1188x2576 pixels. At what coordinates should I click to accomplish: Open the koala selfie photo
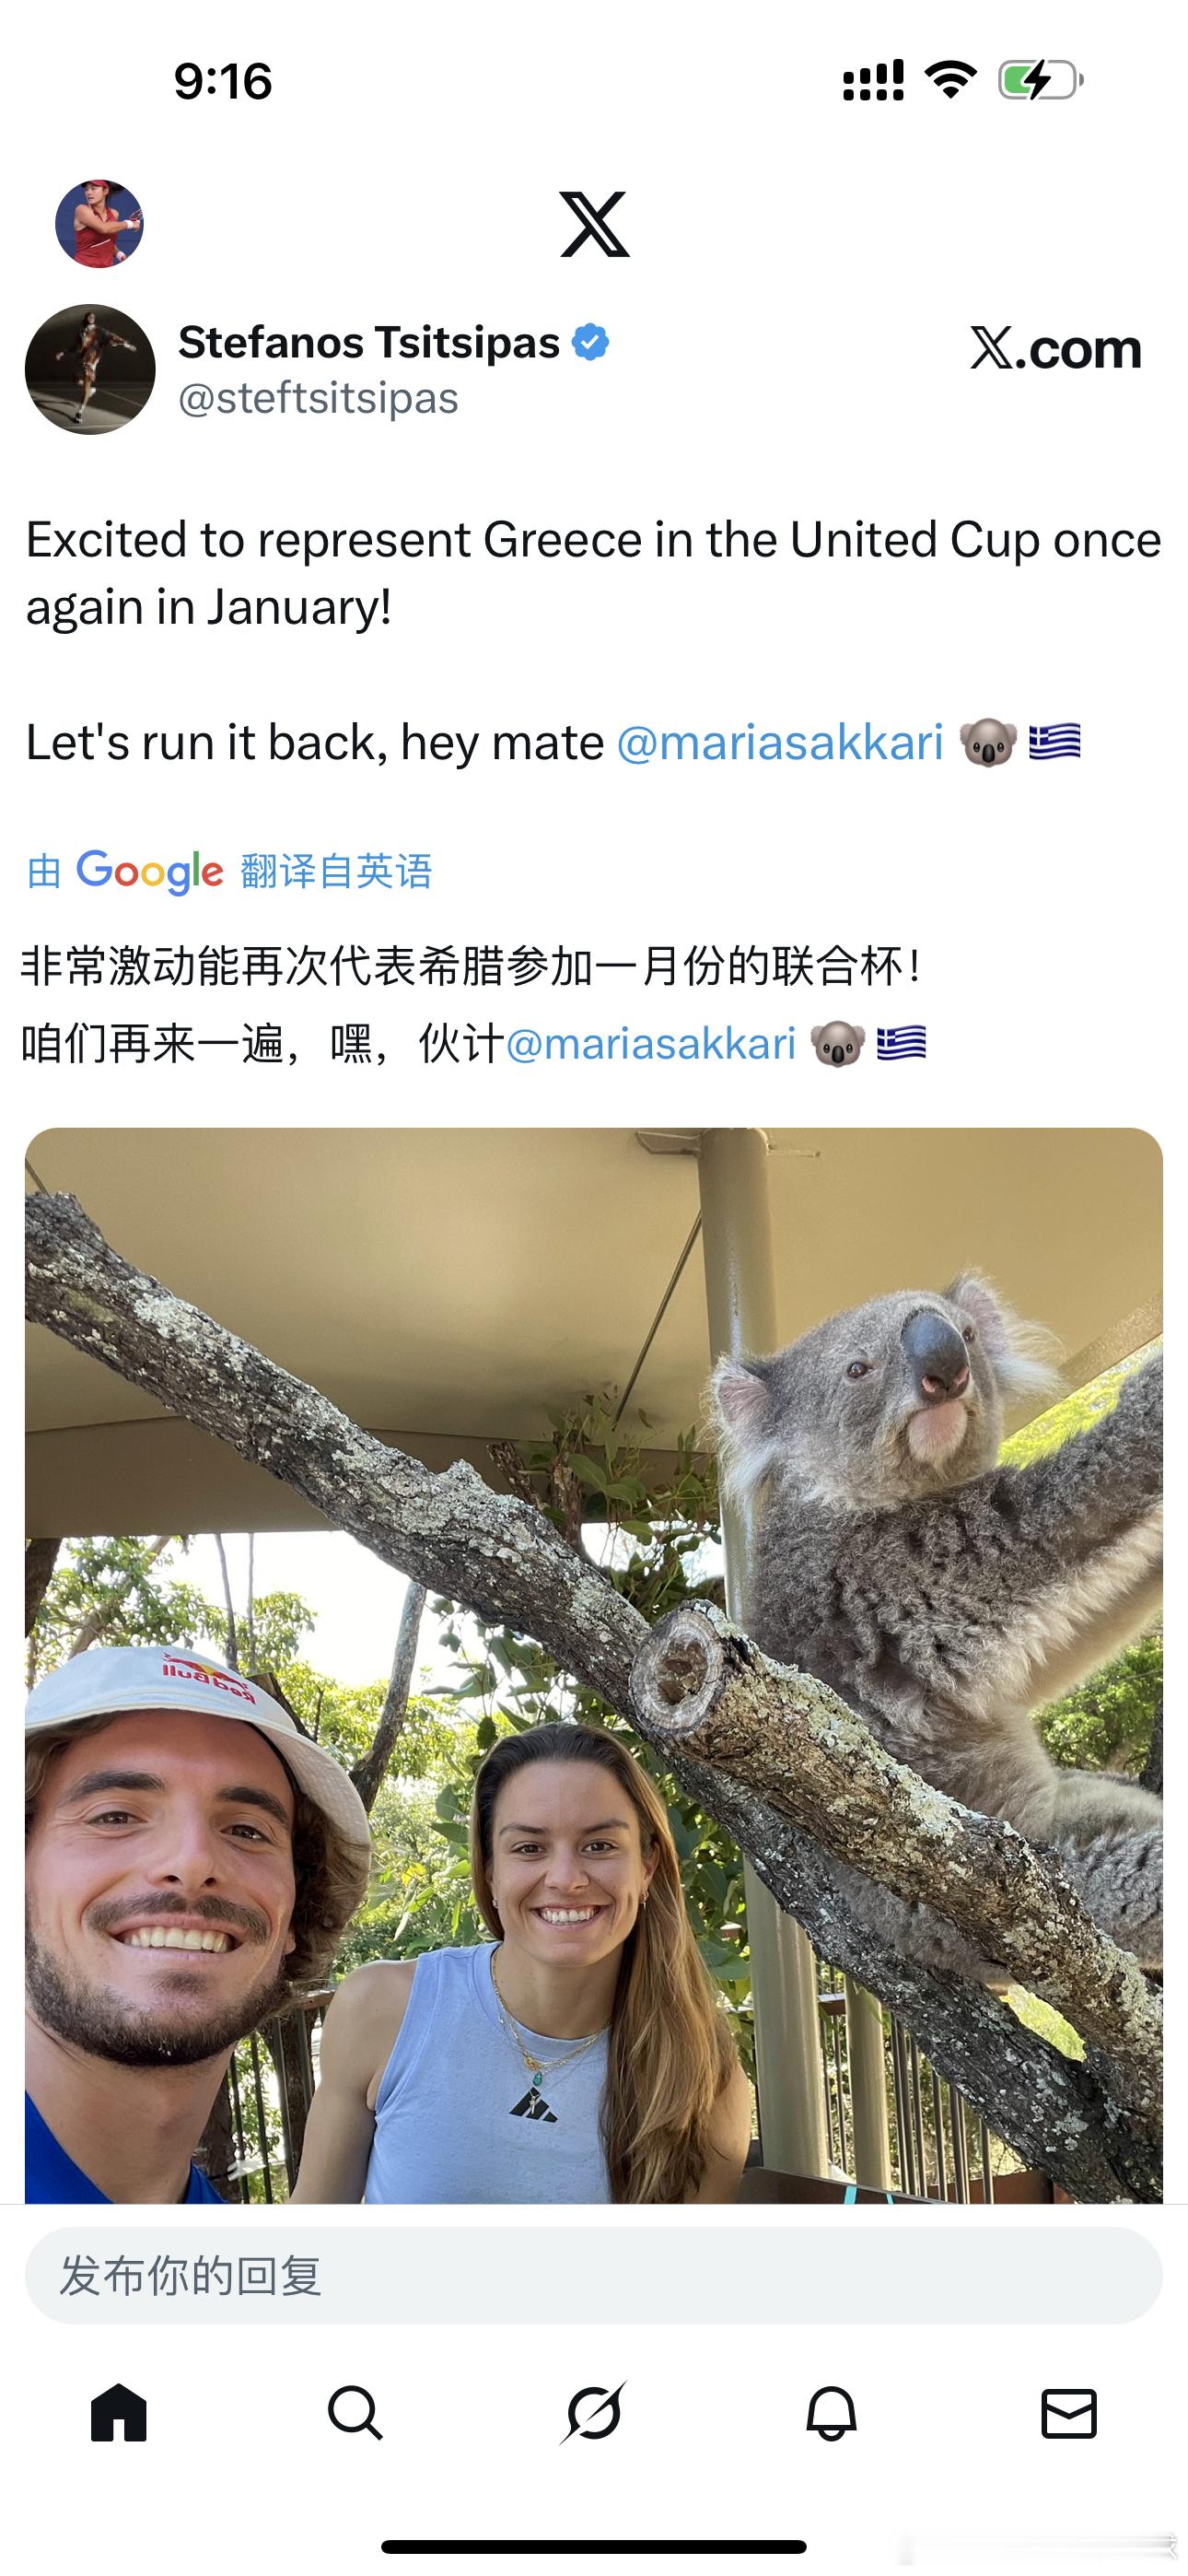click(x=594, y=1665)
